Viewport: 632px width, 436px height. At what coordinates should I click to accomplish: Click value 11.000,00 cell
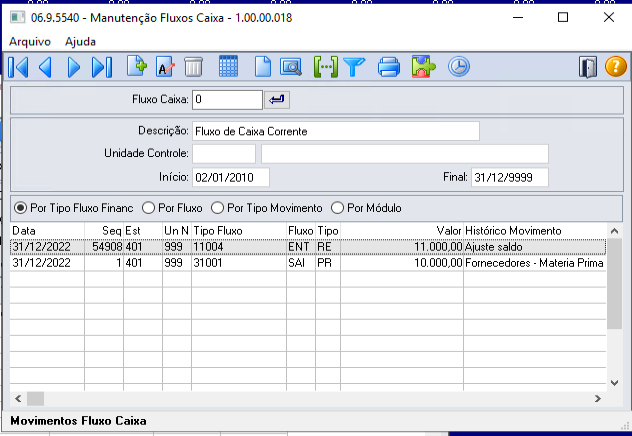tap(402, 247)
